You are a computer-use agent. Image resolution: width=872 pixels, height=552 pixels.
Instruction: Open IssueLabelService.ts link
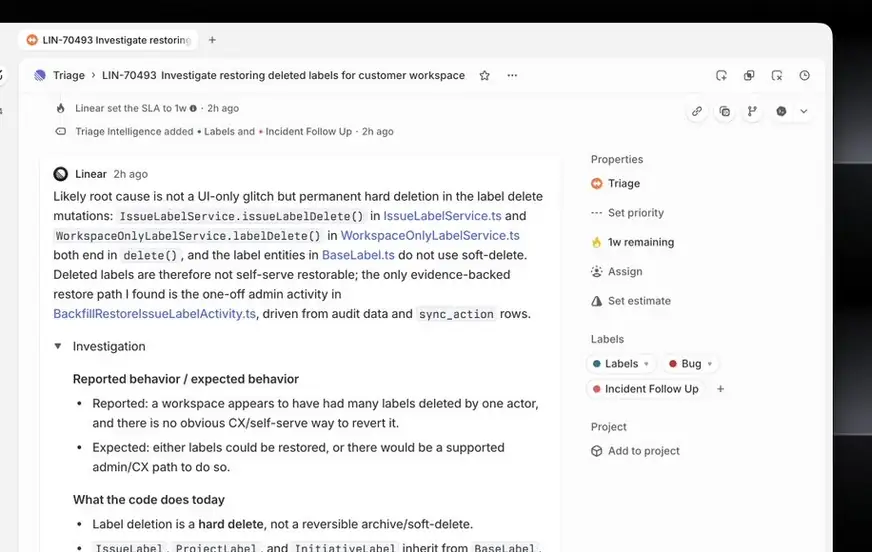pos(442,216)
